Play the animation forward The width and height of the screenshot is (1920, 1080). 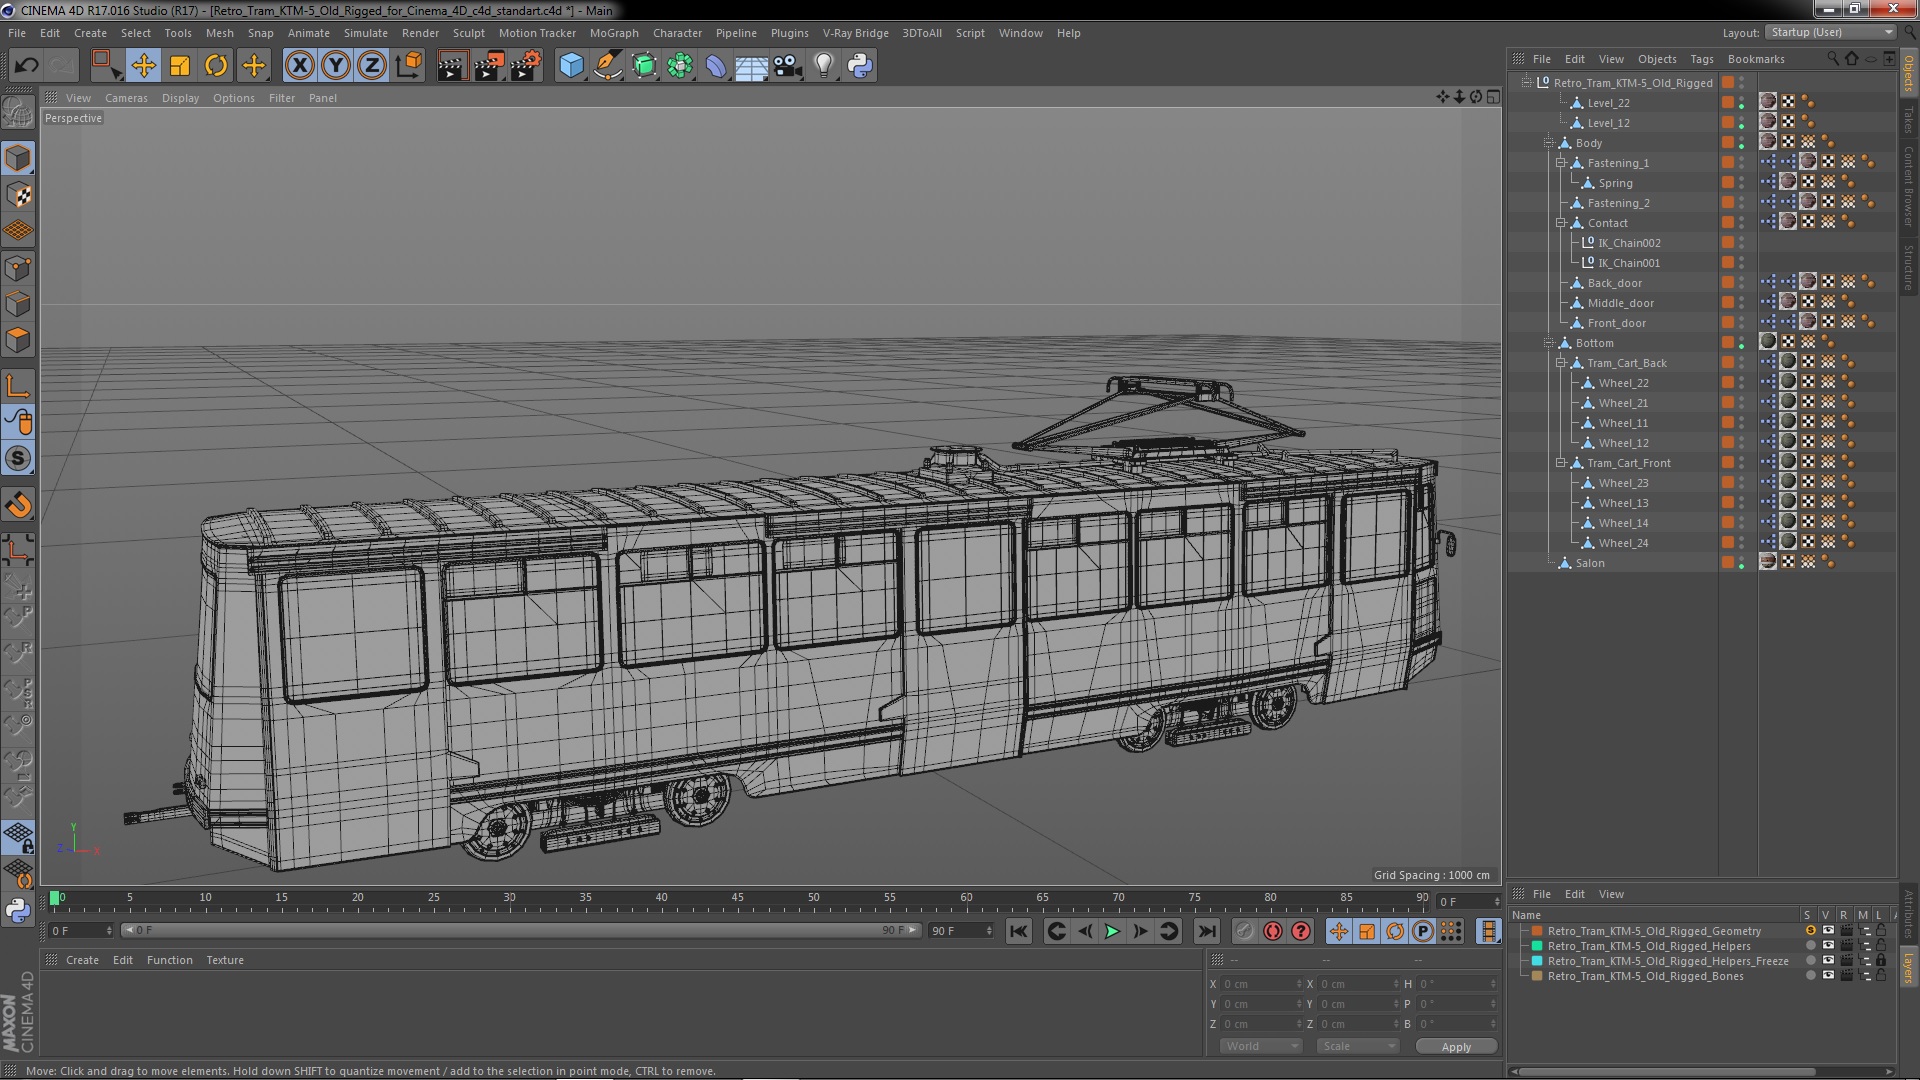1112,931
